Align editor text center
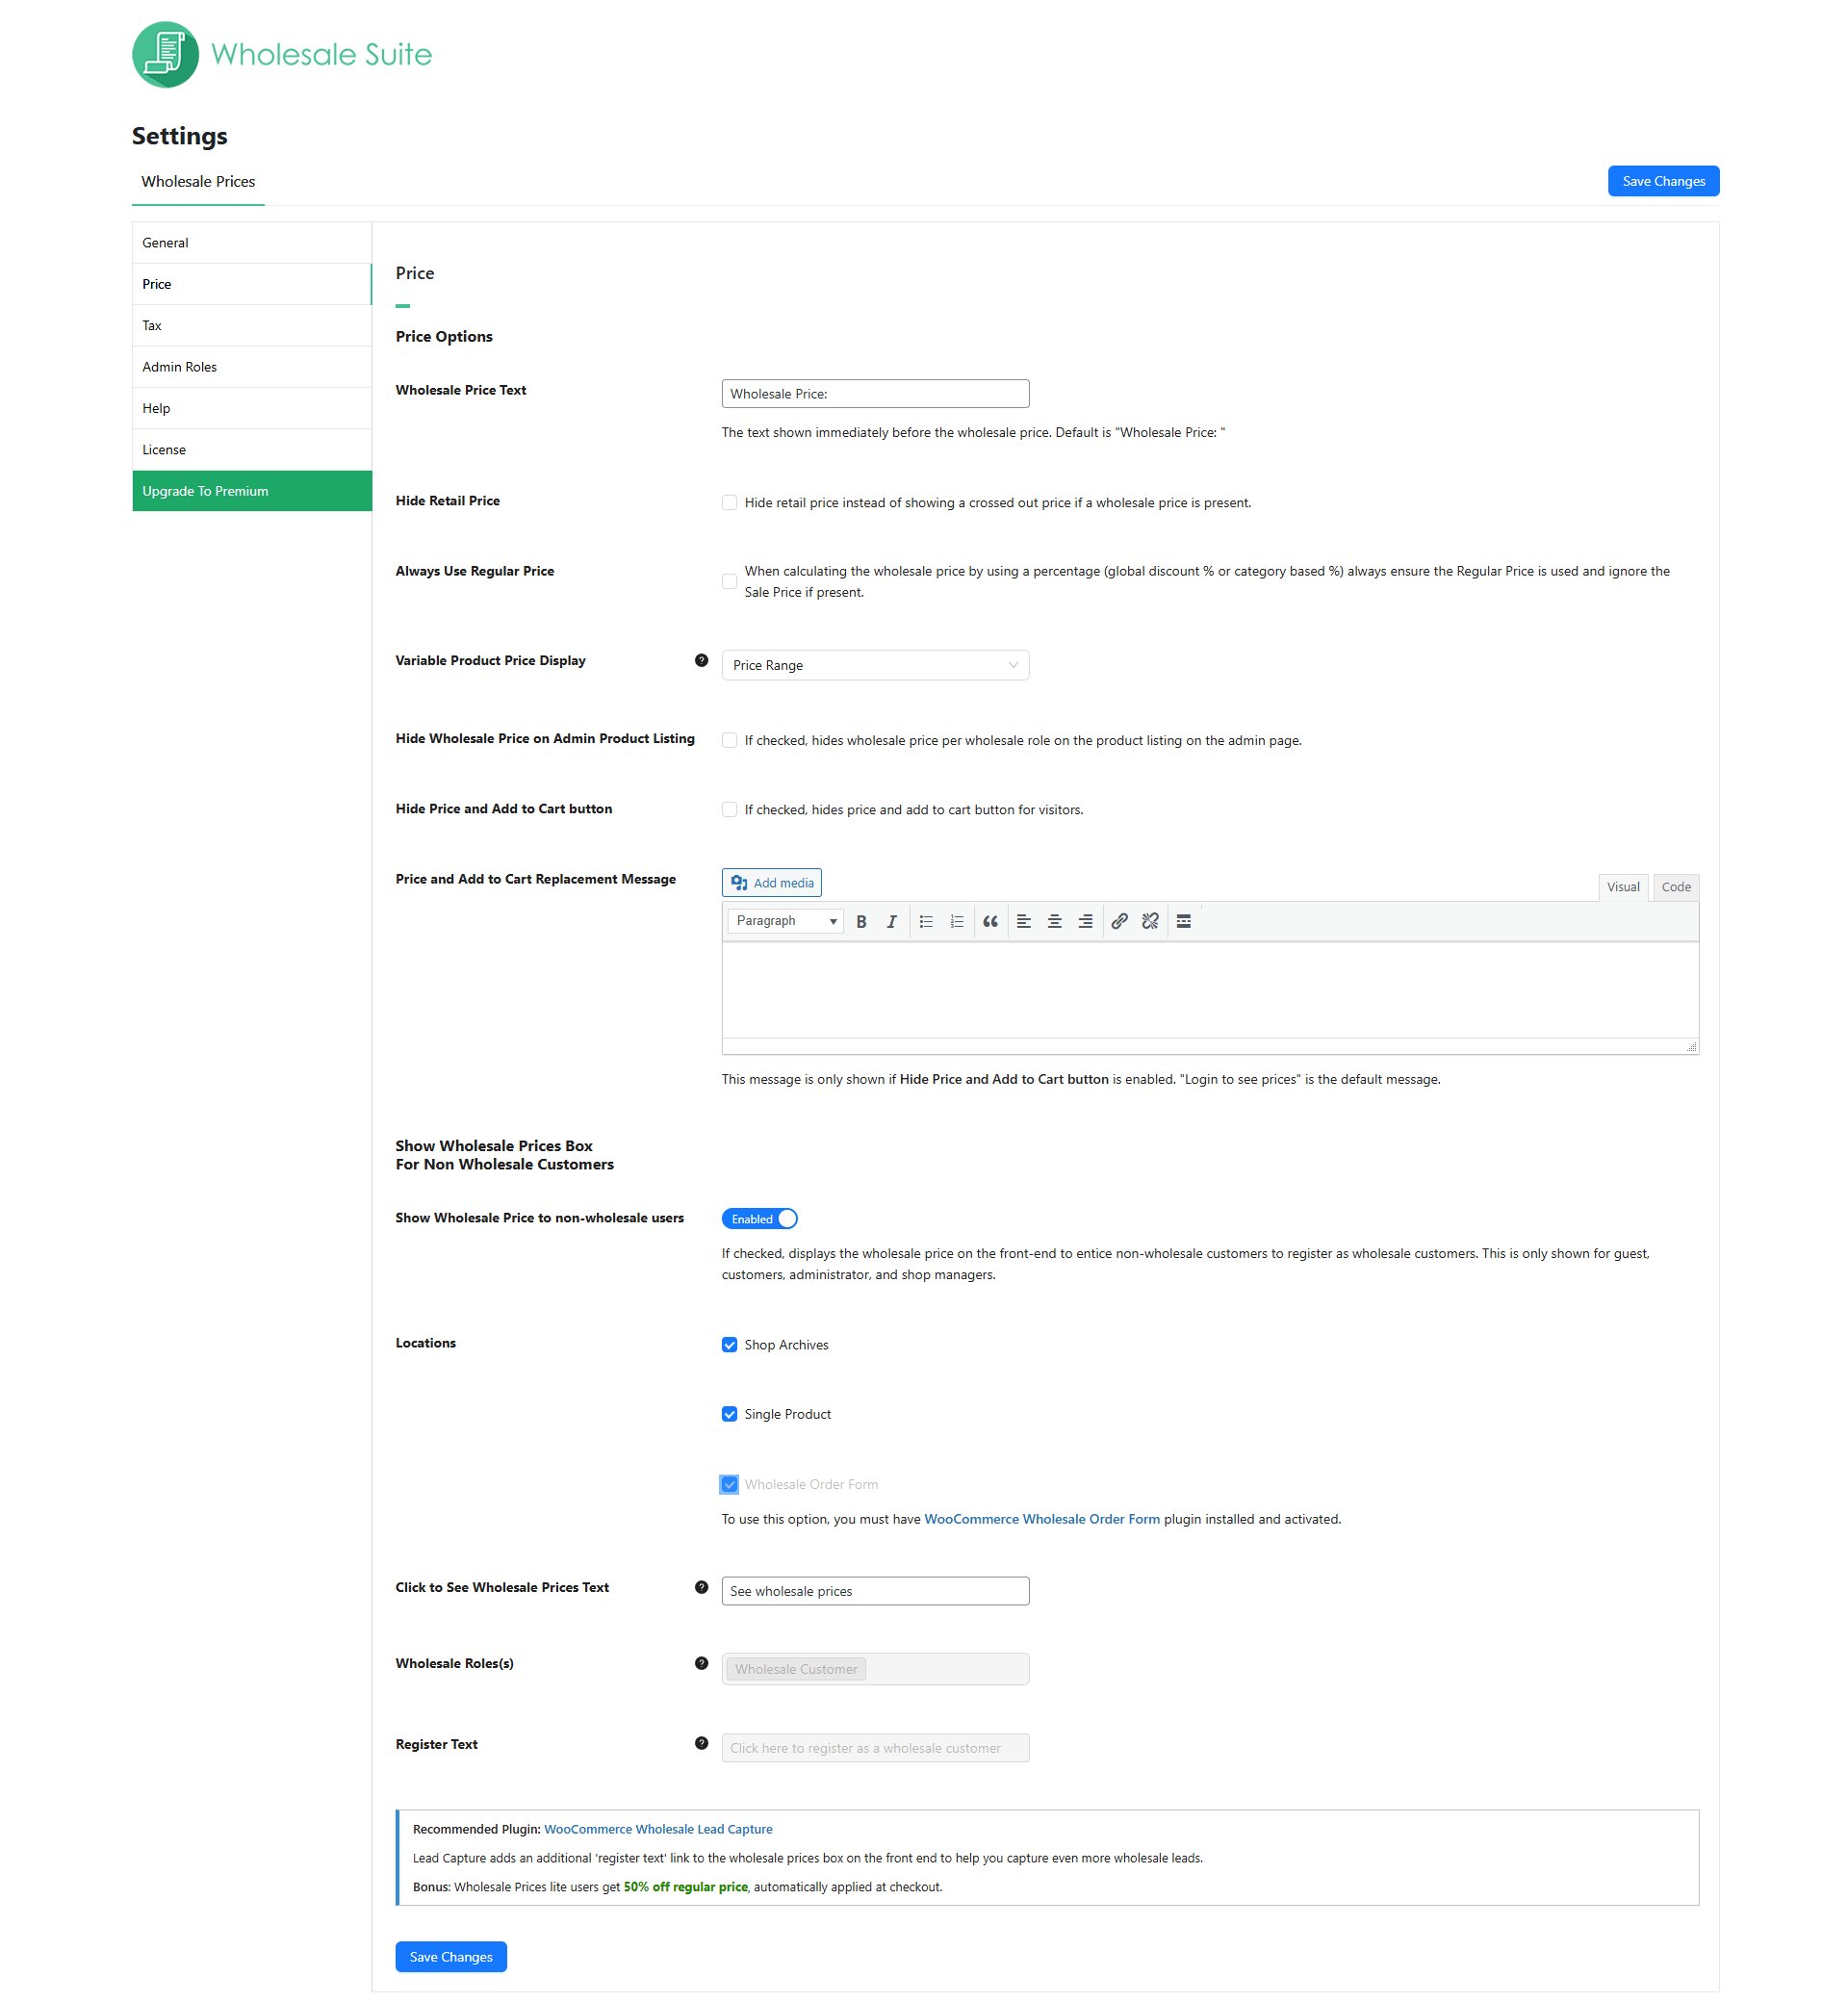The height and width of the screenshot is (2002, 1848). coord(1054,921)
